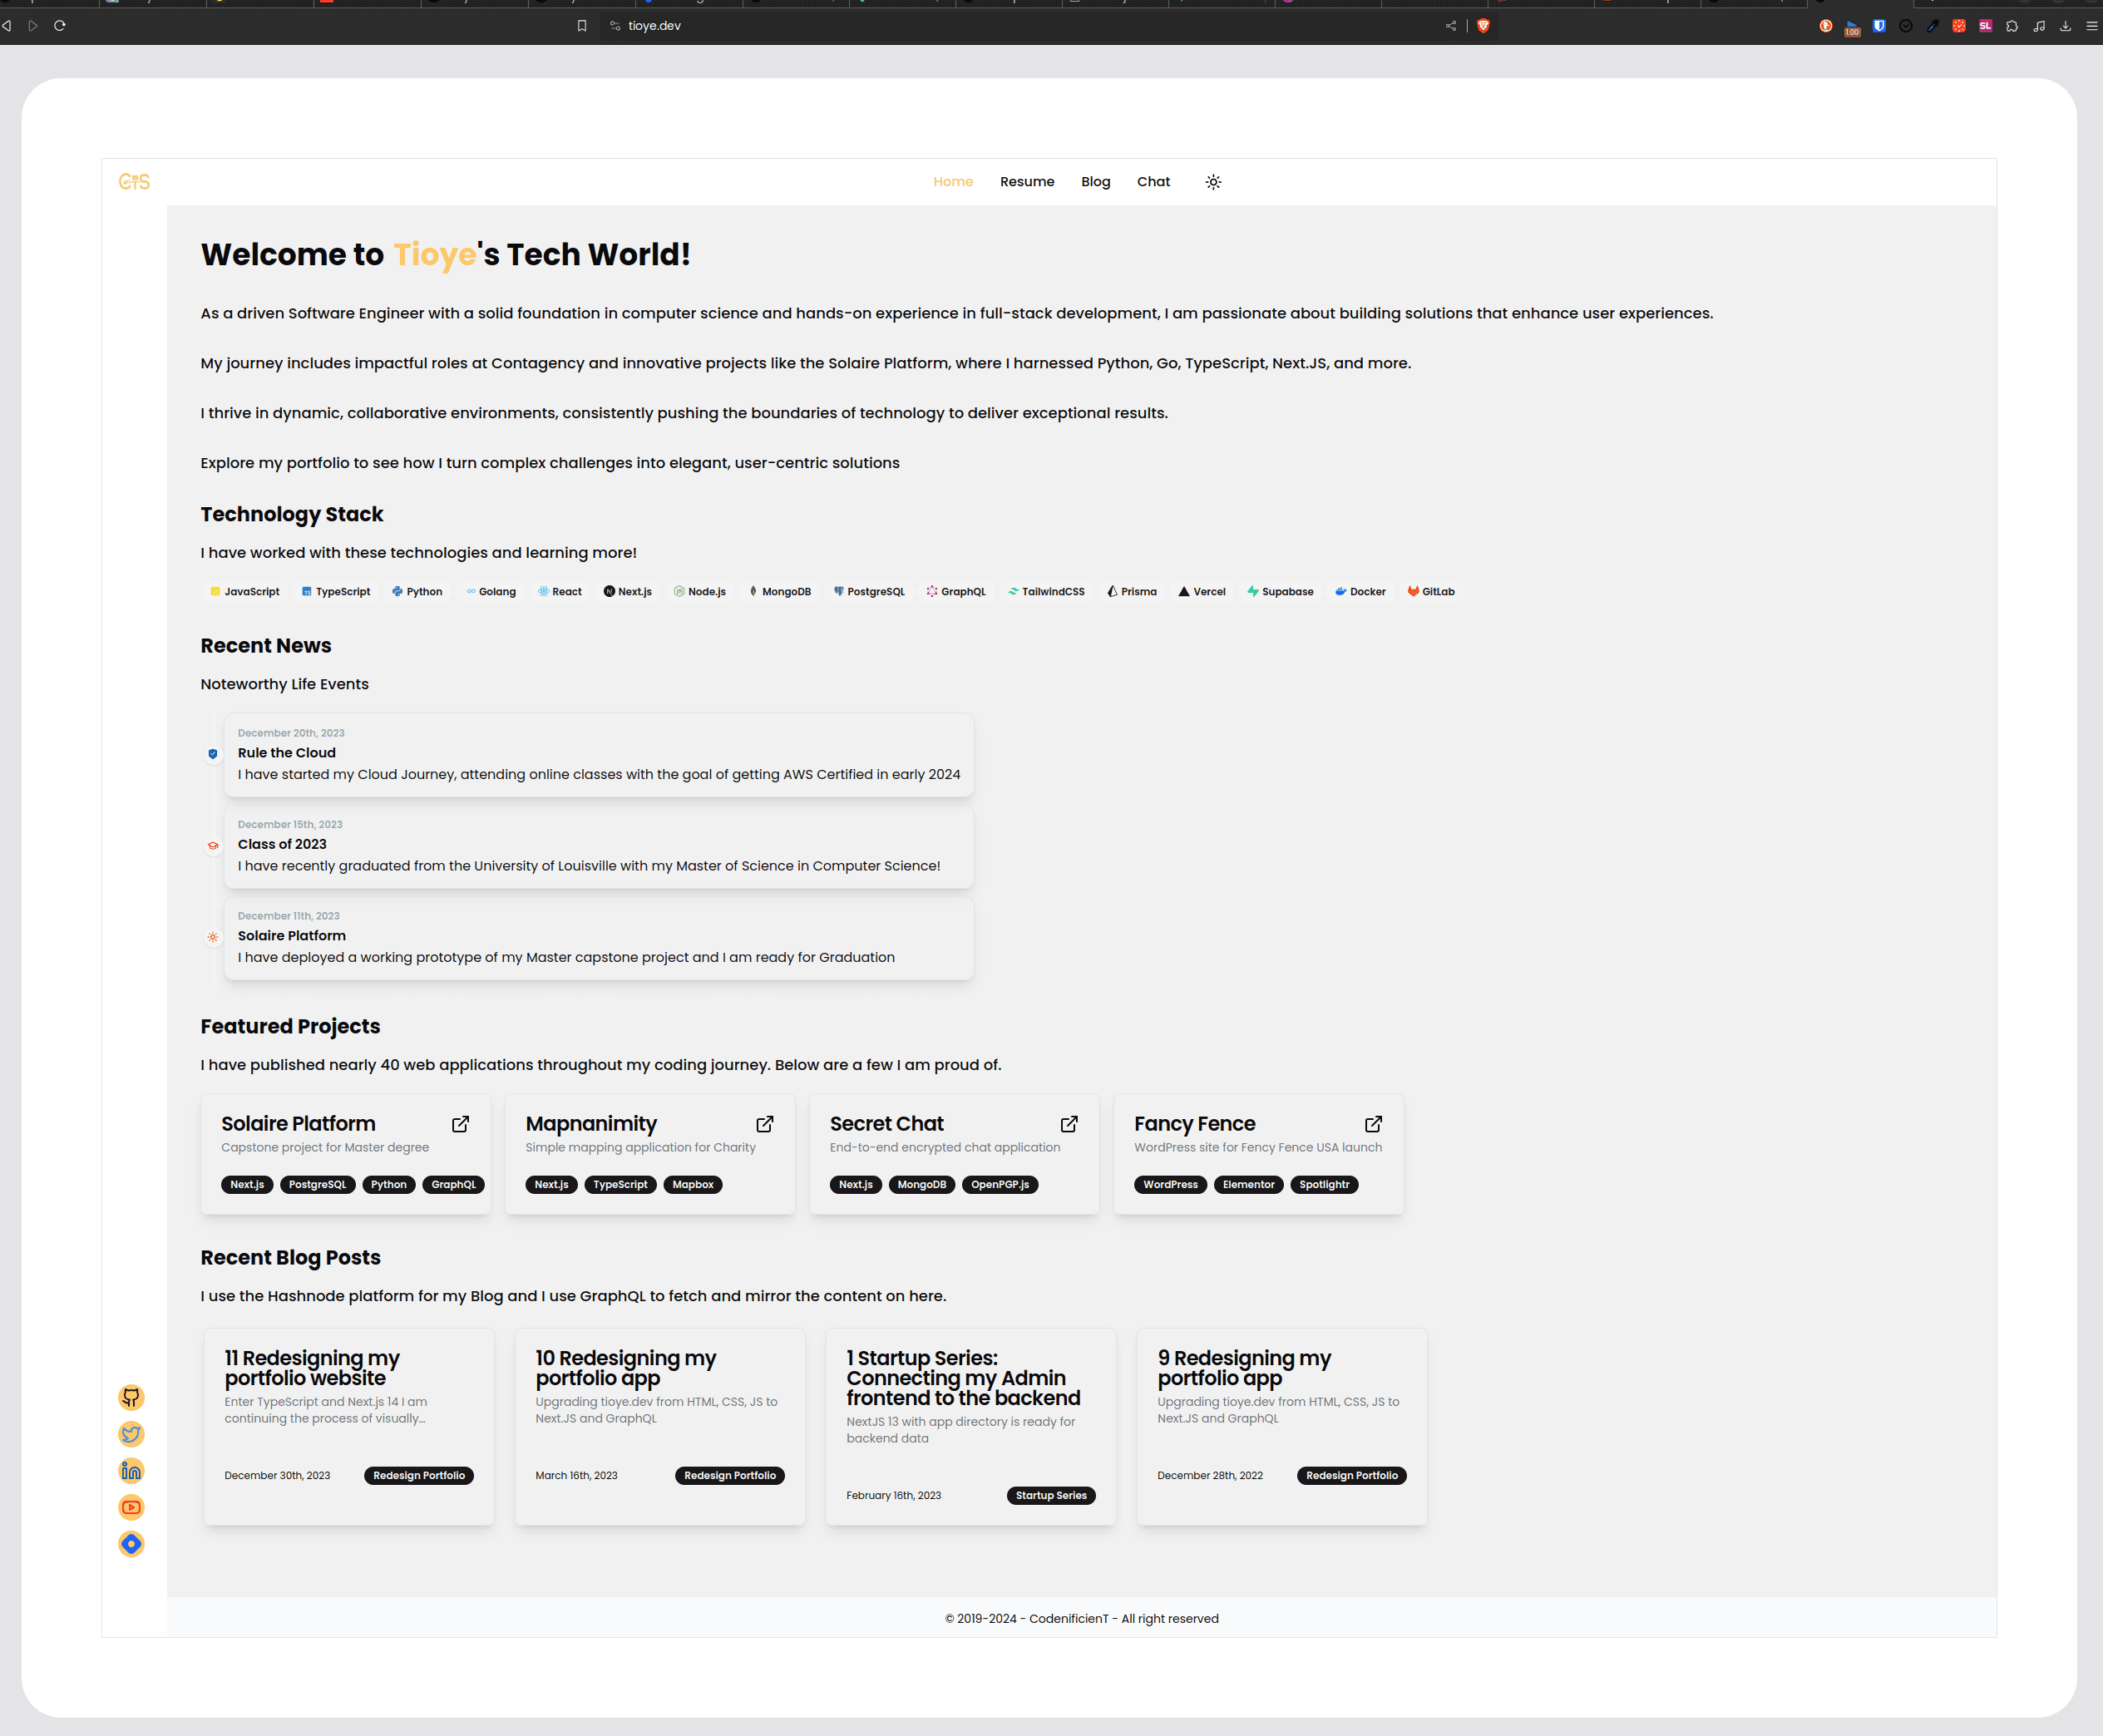
Task: Open the Brave Shields icon in the address bar
Action: pyautogui.click(x=1483, y=26)
